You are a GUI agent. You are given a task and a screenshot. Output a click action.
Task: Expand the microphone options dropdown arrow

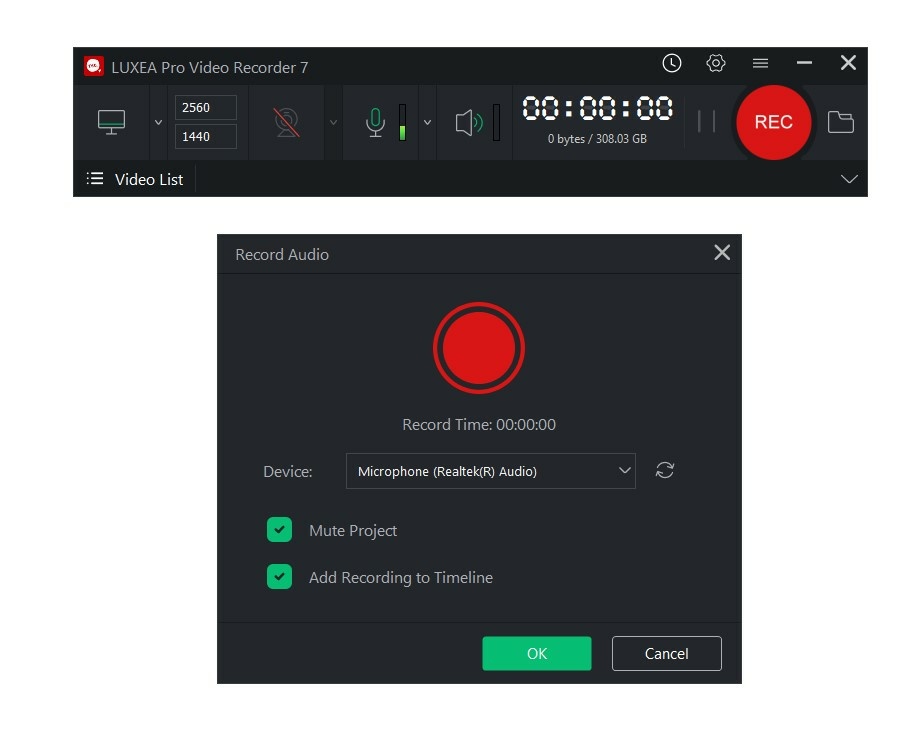click(x=428, y=122)
